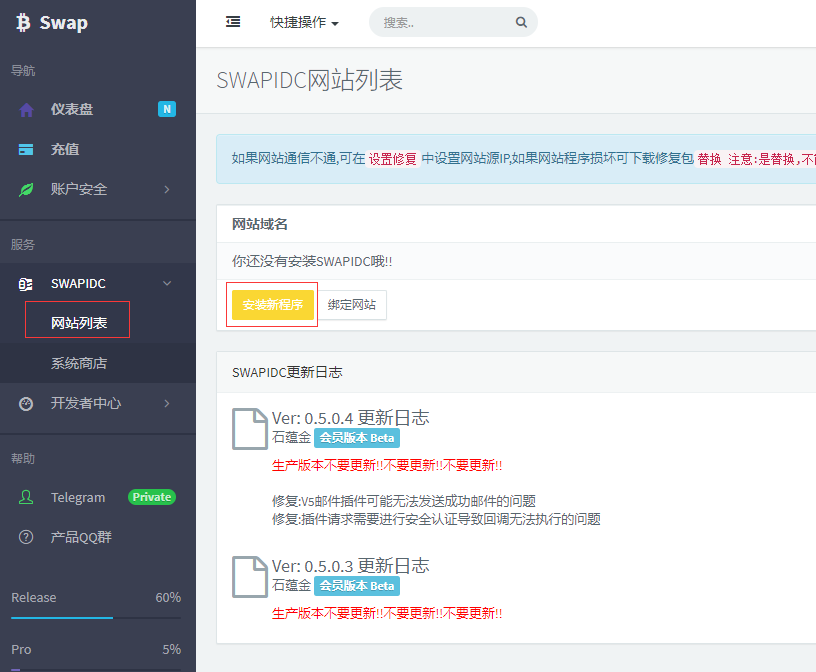Click the leaf icon beside 账户安全
Viewport: 816px width, 672px height.
26,189
